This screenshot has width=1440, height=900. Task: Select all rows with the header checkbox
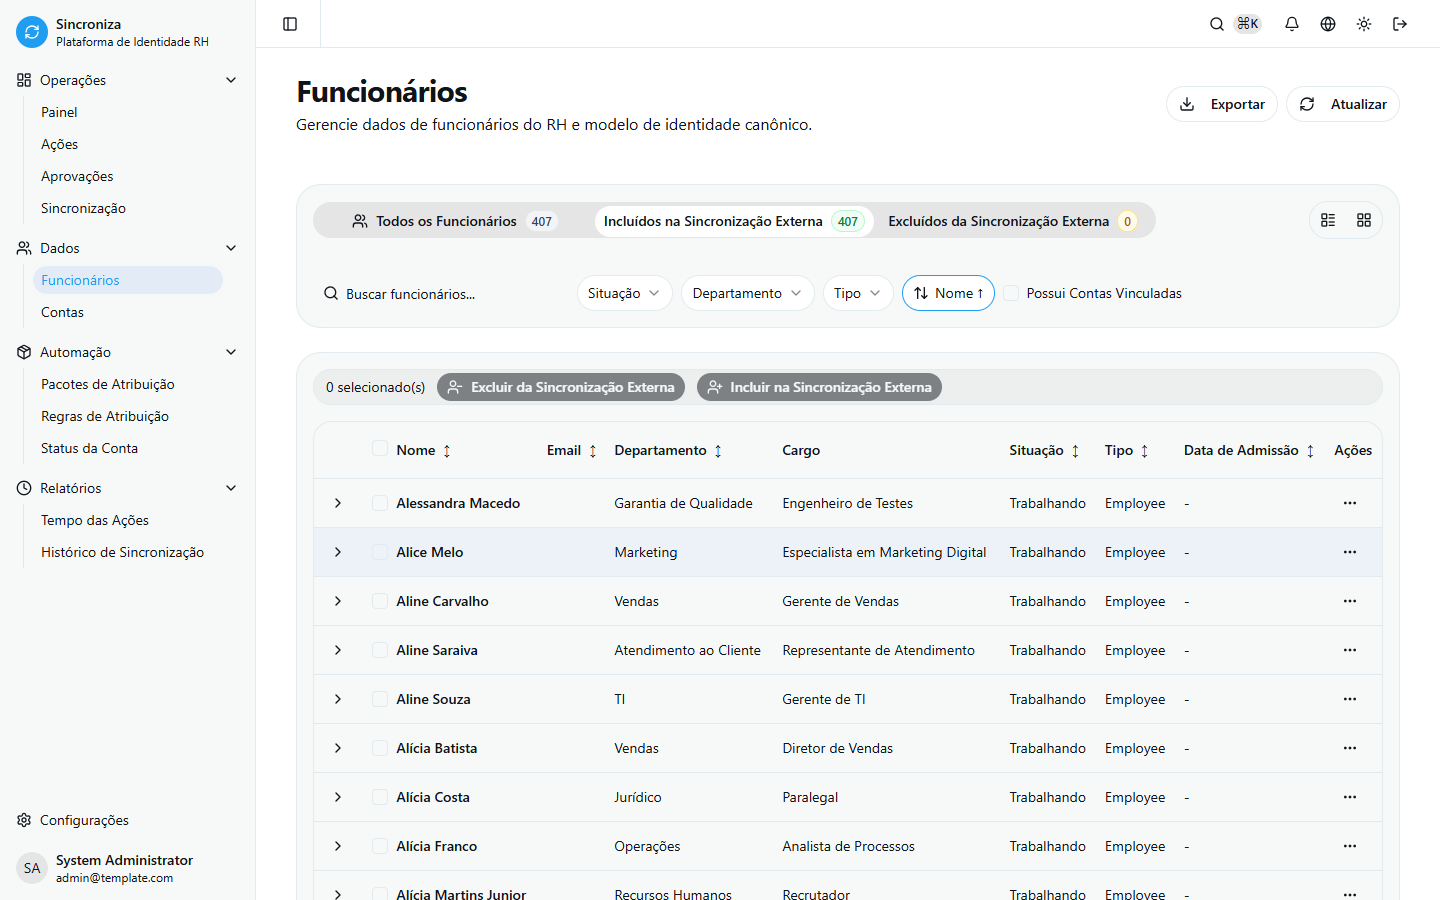[x=379, y=449]
